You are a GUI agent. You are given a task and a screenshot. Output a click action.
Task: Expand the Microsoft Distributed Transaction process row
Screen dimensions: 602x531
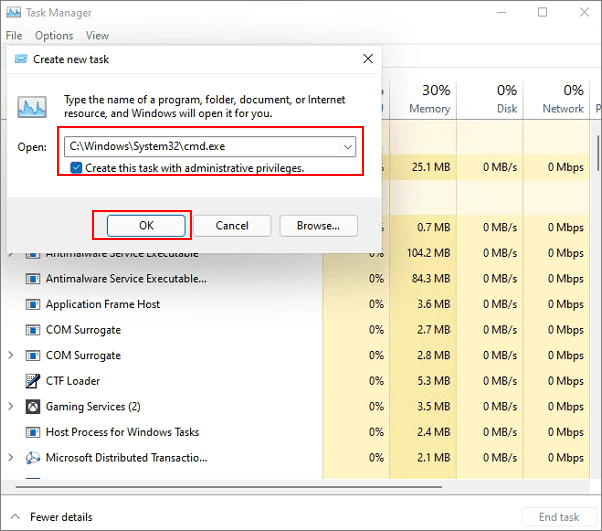pyautogui.click(x=11, y=458)
